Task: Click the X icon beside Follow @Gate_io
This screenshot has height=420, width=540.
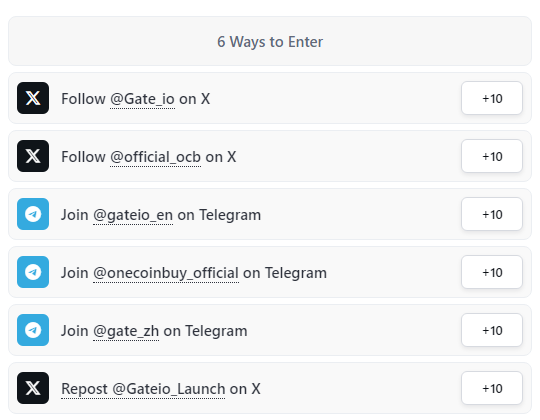Action: [x=33, y=98]
